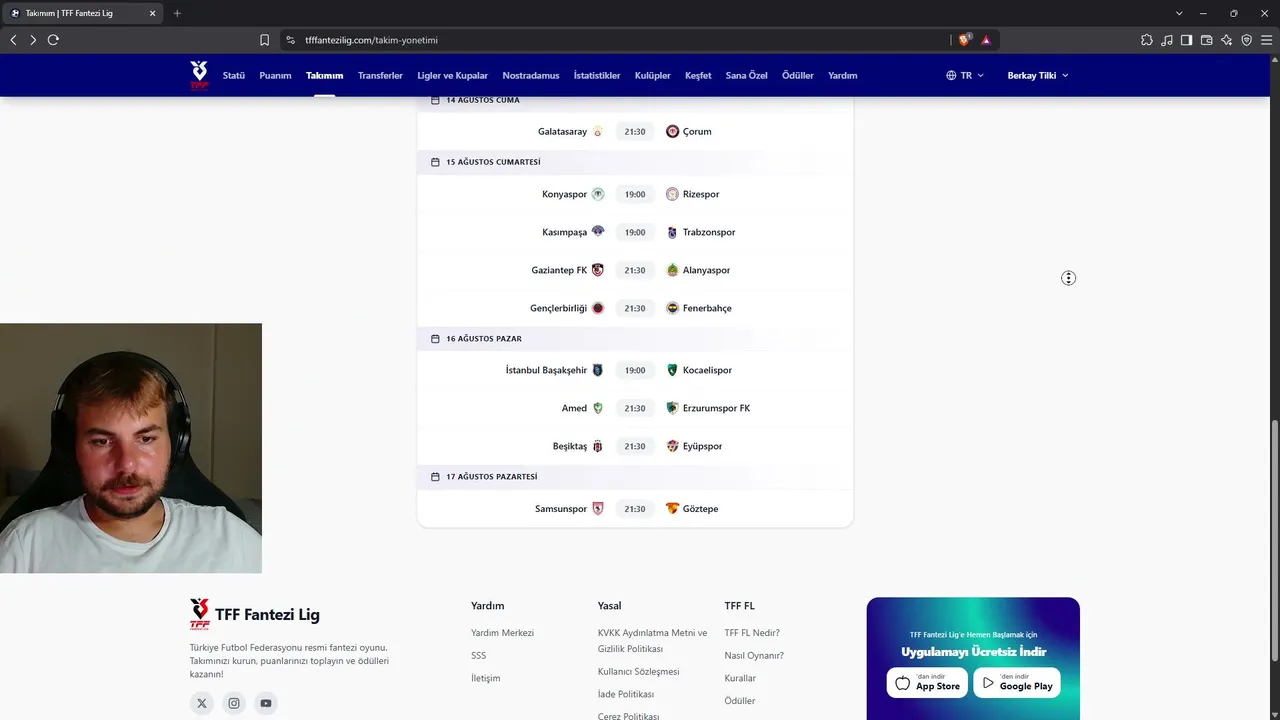Screen dimensions: 1280x720
Task: Open the İade Politikası link
Action: [626, 694]
